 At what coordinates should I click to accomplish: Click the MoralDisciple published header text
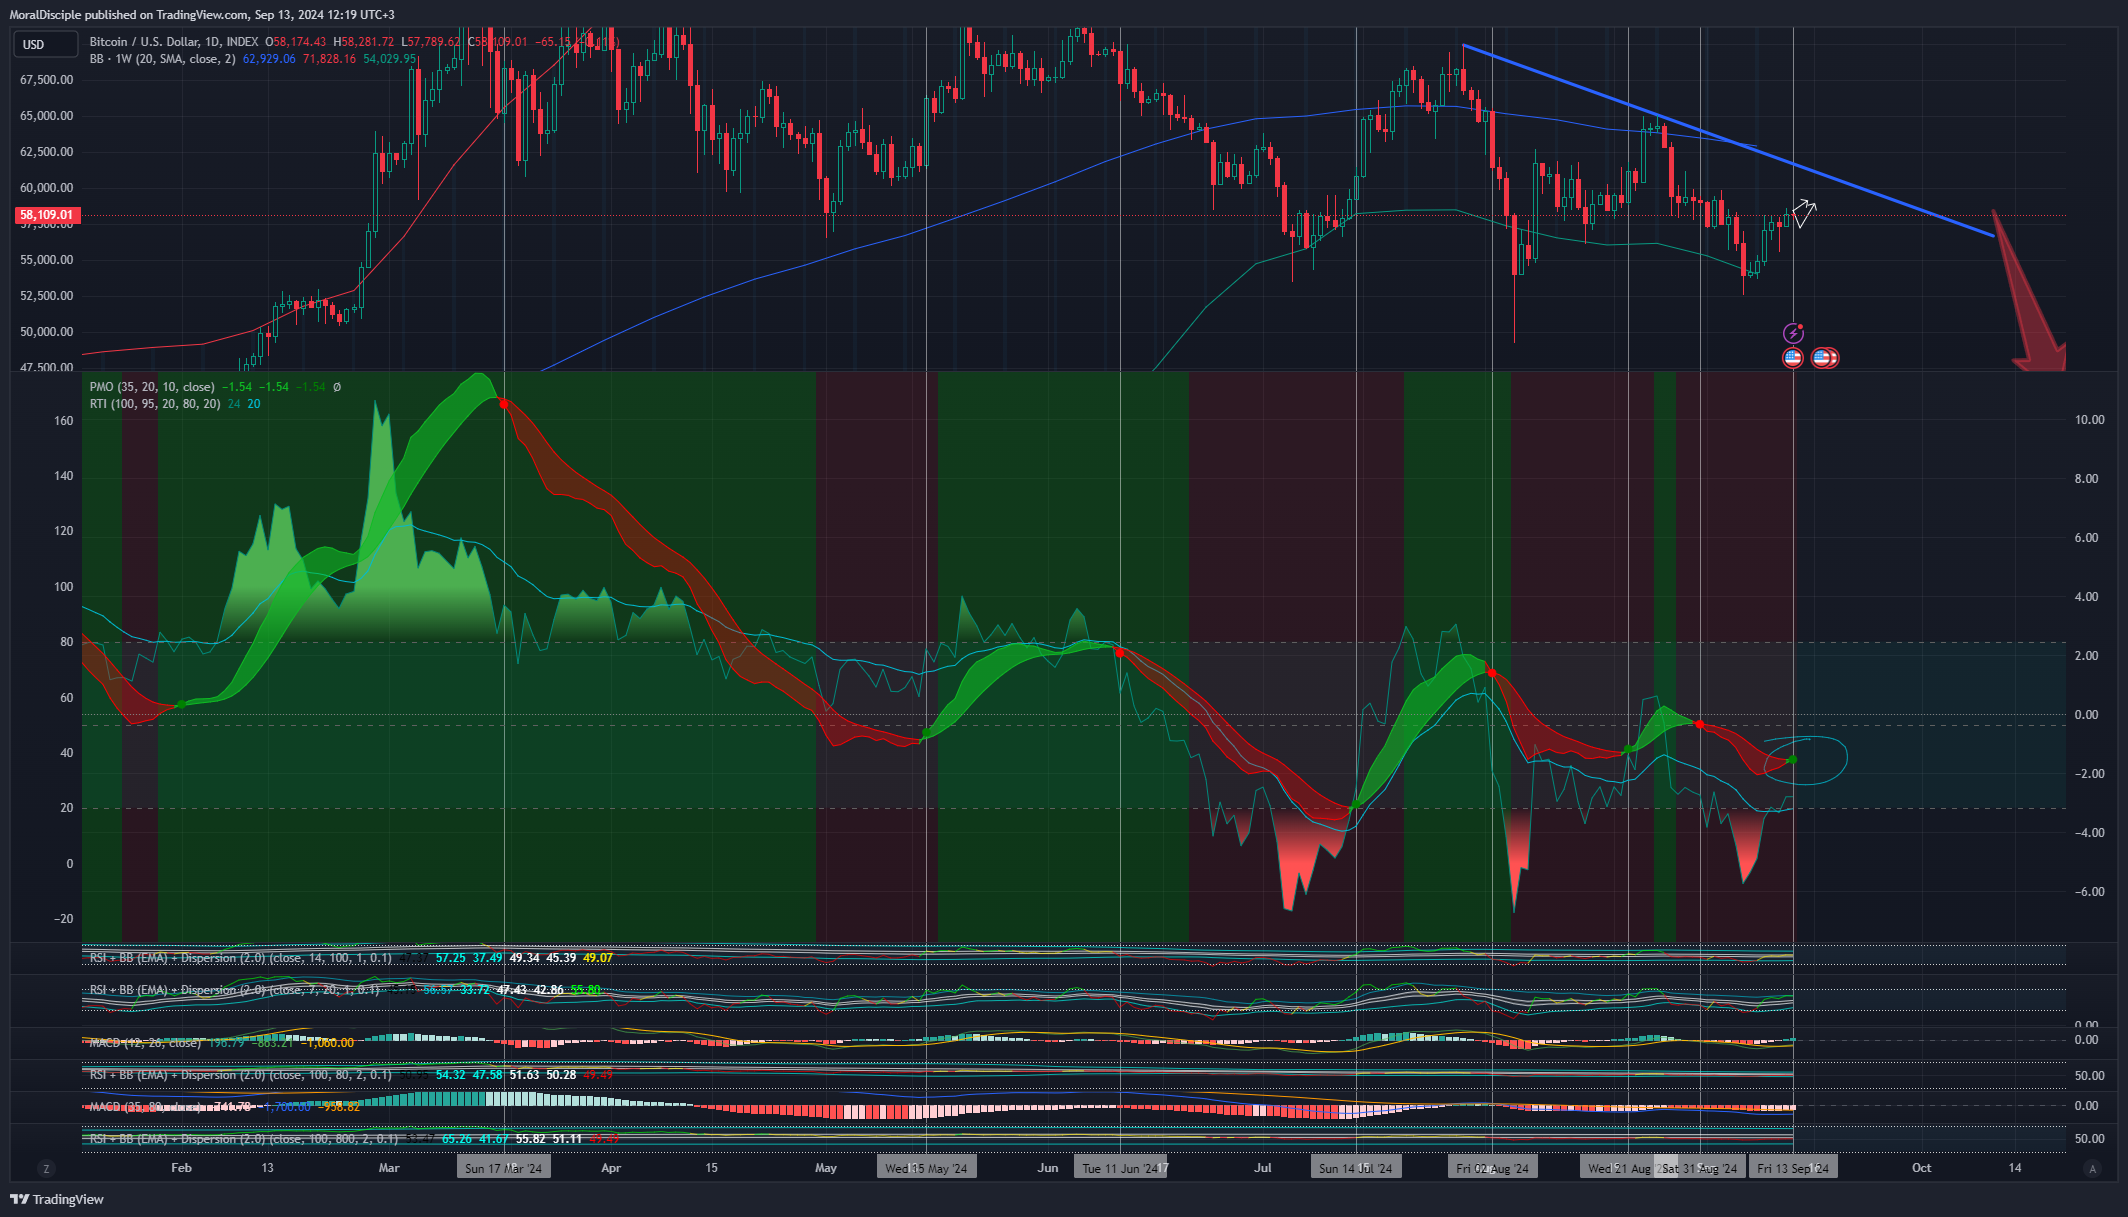pos(202,15)
